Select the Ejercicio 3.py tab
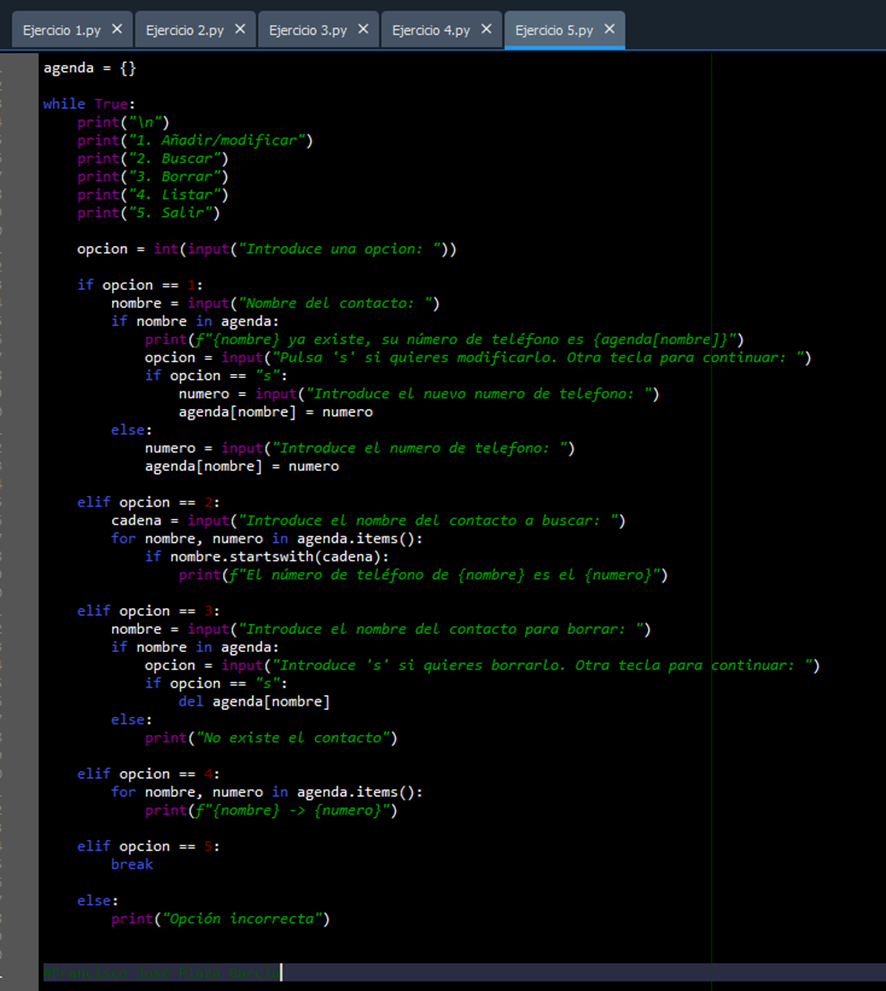 point(308,30)
